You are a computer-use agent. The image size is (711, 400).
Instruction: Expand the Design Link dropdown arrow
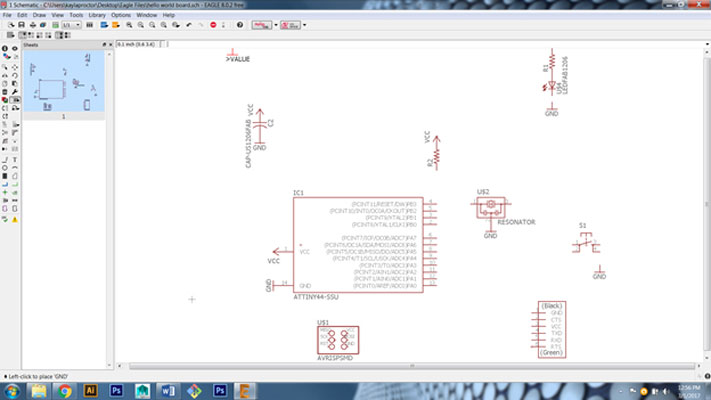point(276,25)
